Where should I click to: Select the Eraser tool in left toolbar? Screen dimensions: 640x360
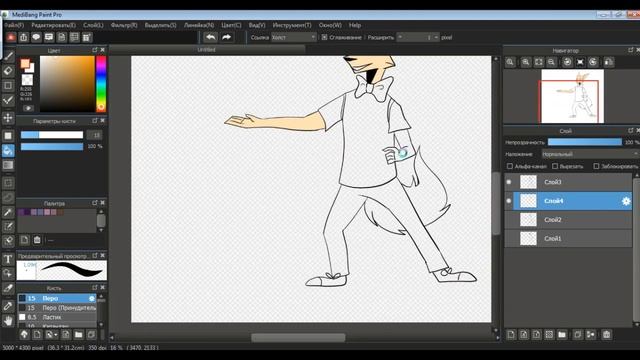[x=8, y=71]
